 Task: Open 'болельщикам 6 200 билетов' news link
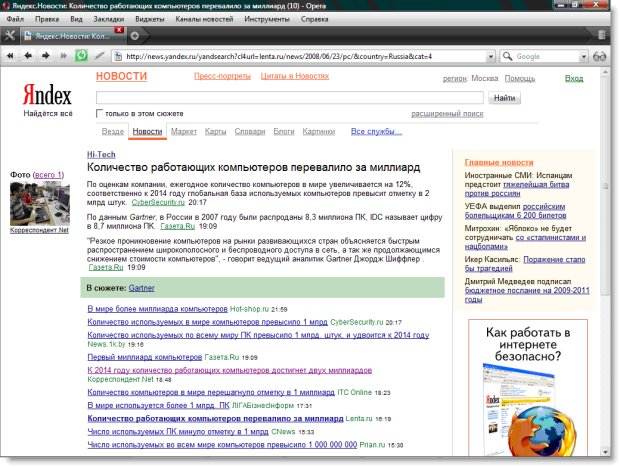coord(515,215)
